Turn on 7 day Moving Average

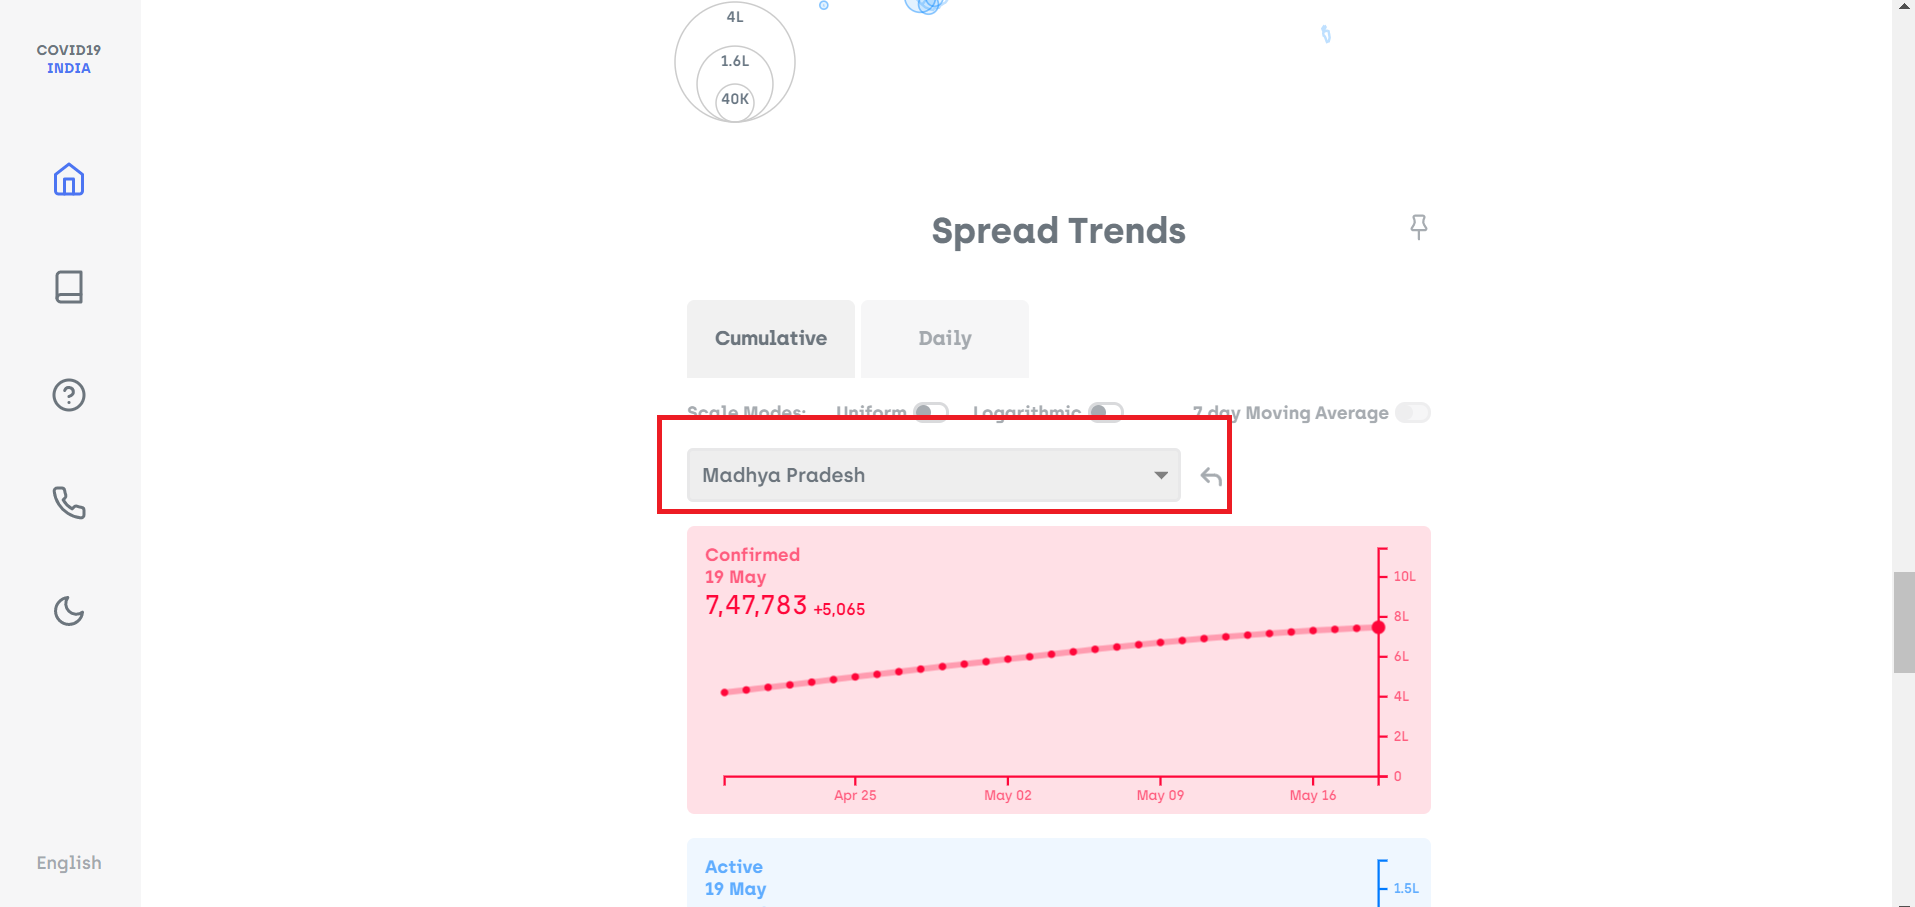pos(1412,413)
